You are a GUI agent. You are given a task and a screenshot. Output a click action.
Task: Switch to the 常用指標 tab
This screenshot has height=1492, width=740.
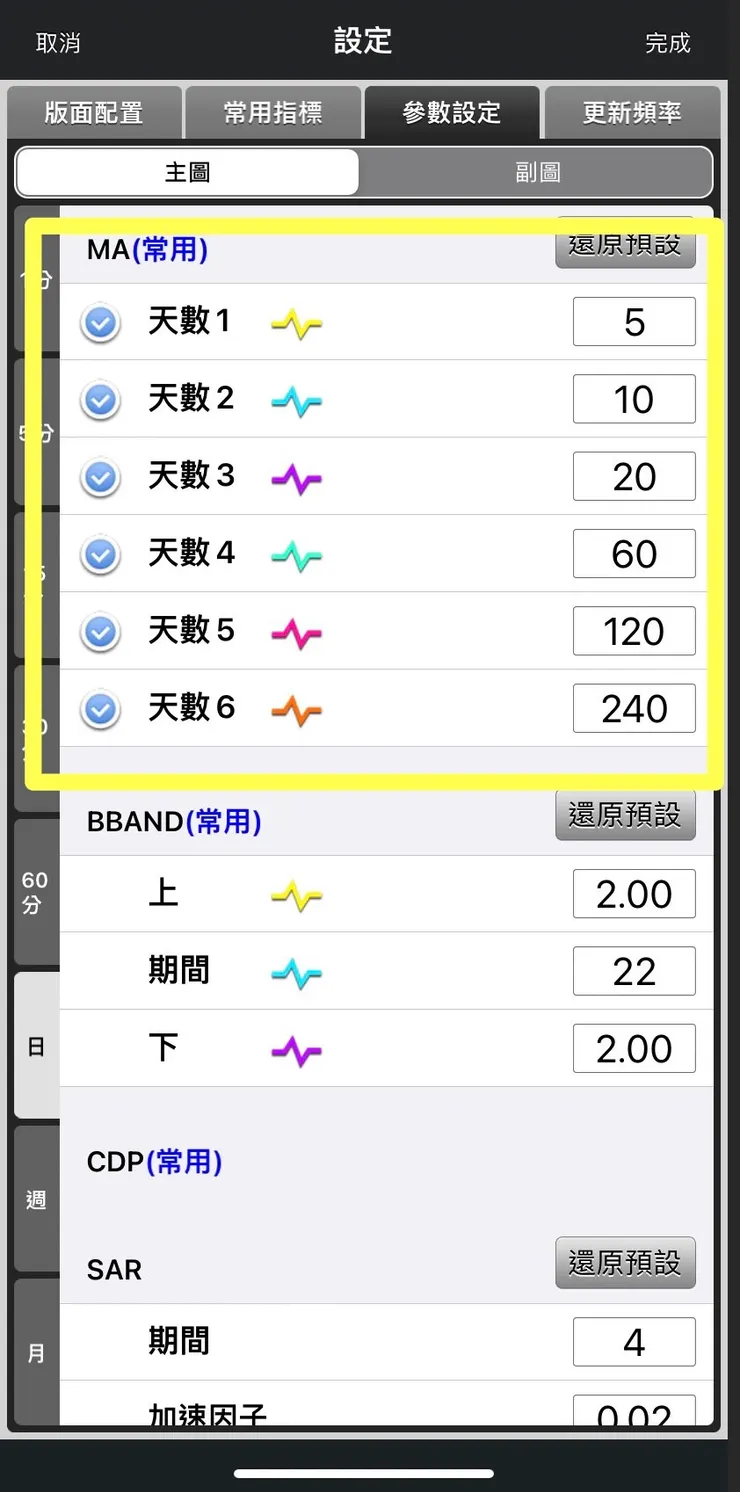[x=273, y=113]
